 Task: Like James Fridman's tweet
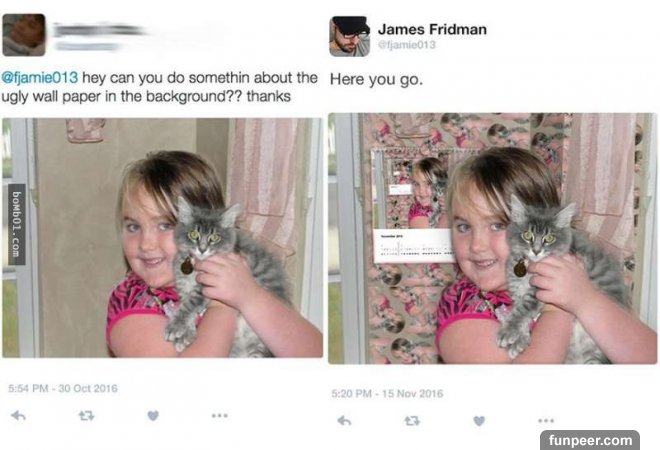pyautogui.click(x=479, y=421)
